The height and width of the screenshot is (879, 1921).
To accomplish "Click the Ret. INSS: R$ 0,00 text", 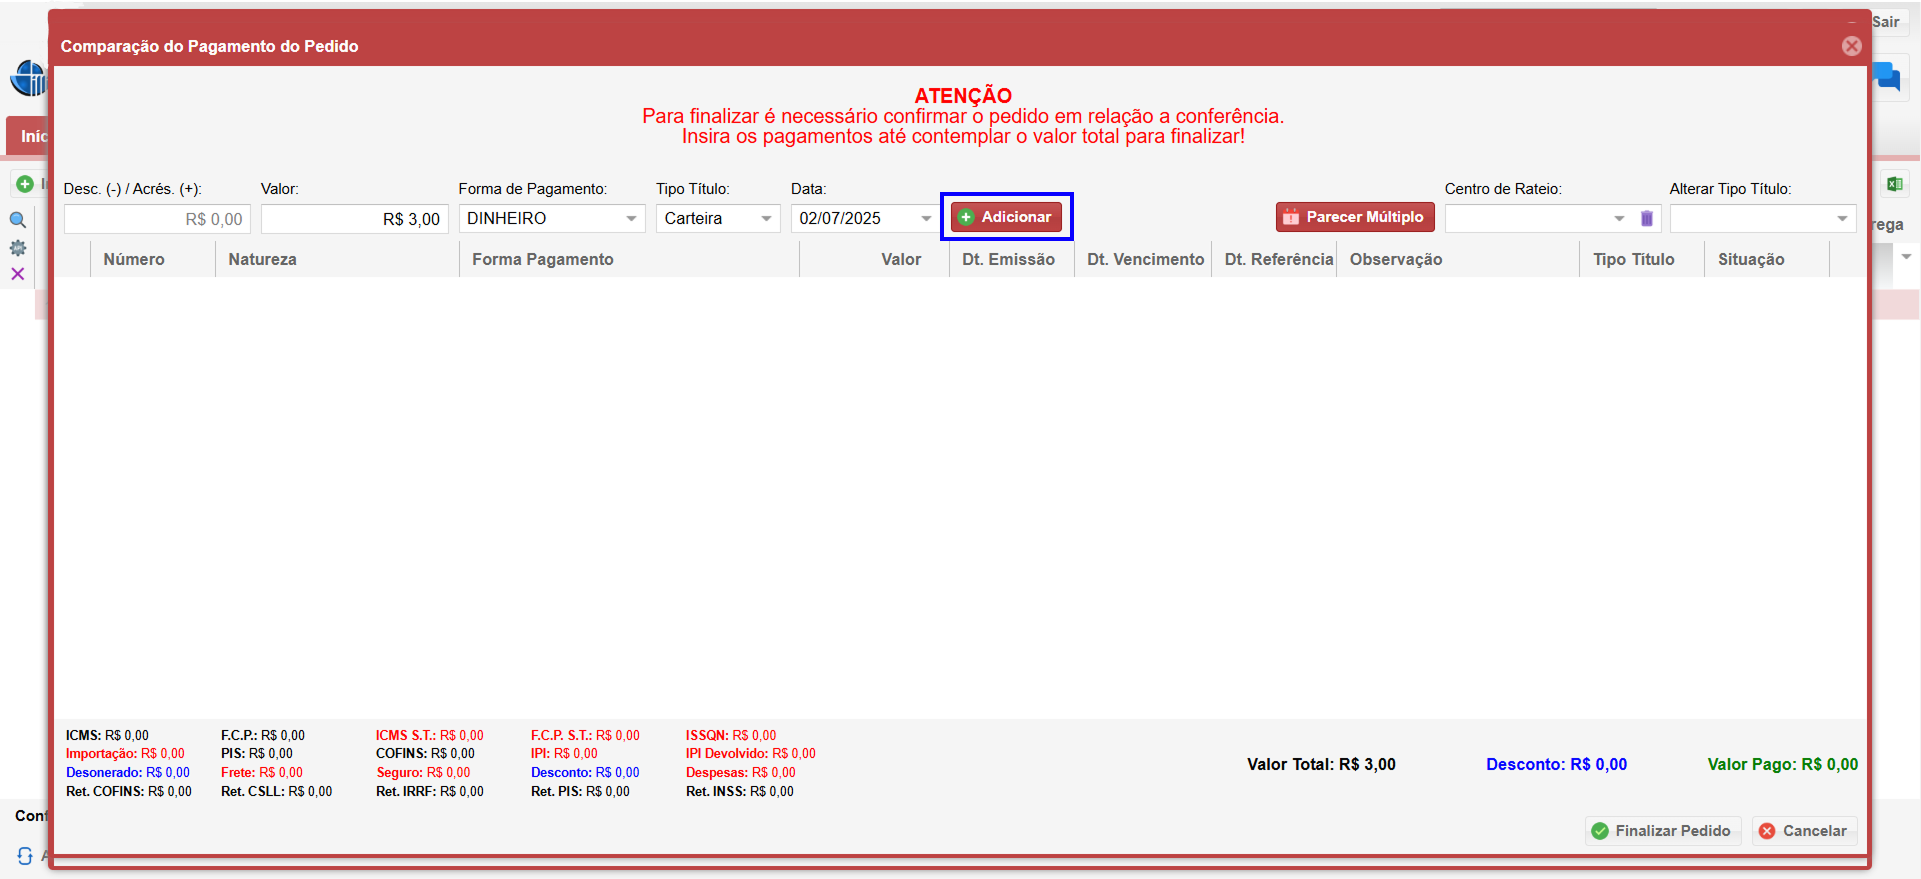I will (740, 792).
